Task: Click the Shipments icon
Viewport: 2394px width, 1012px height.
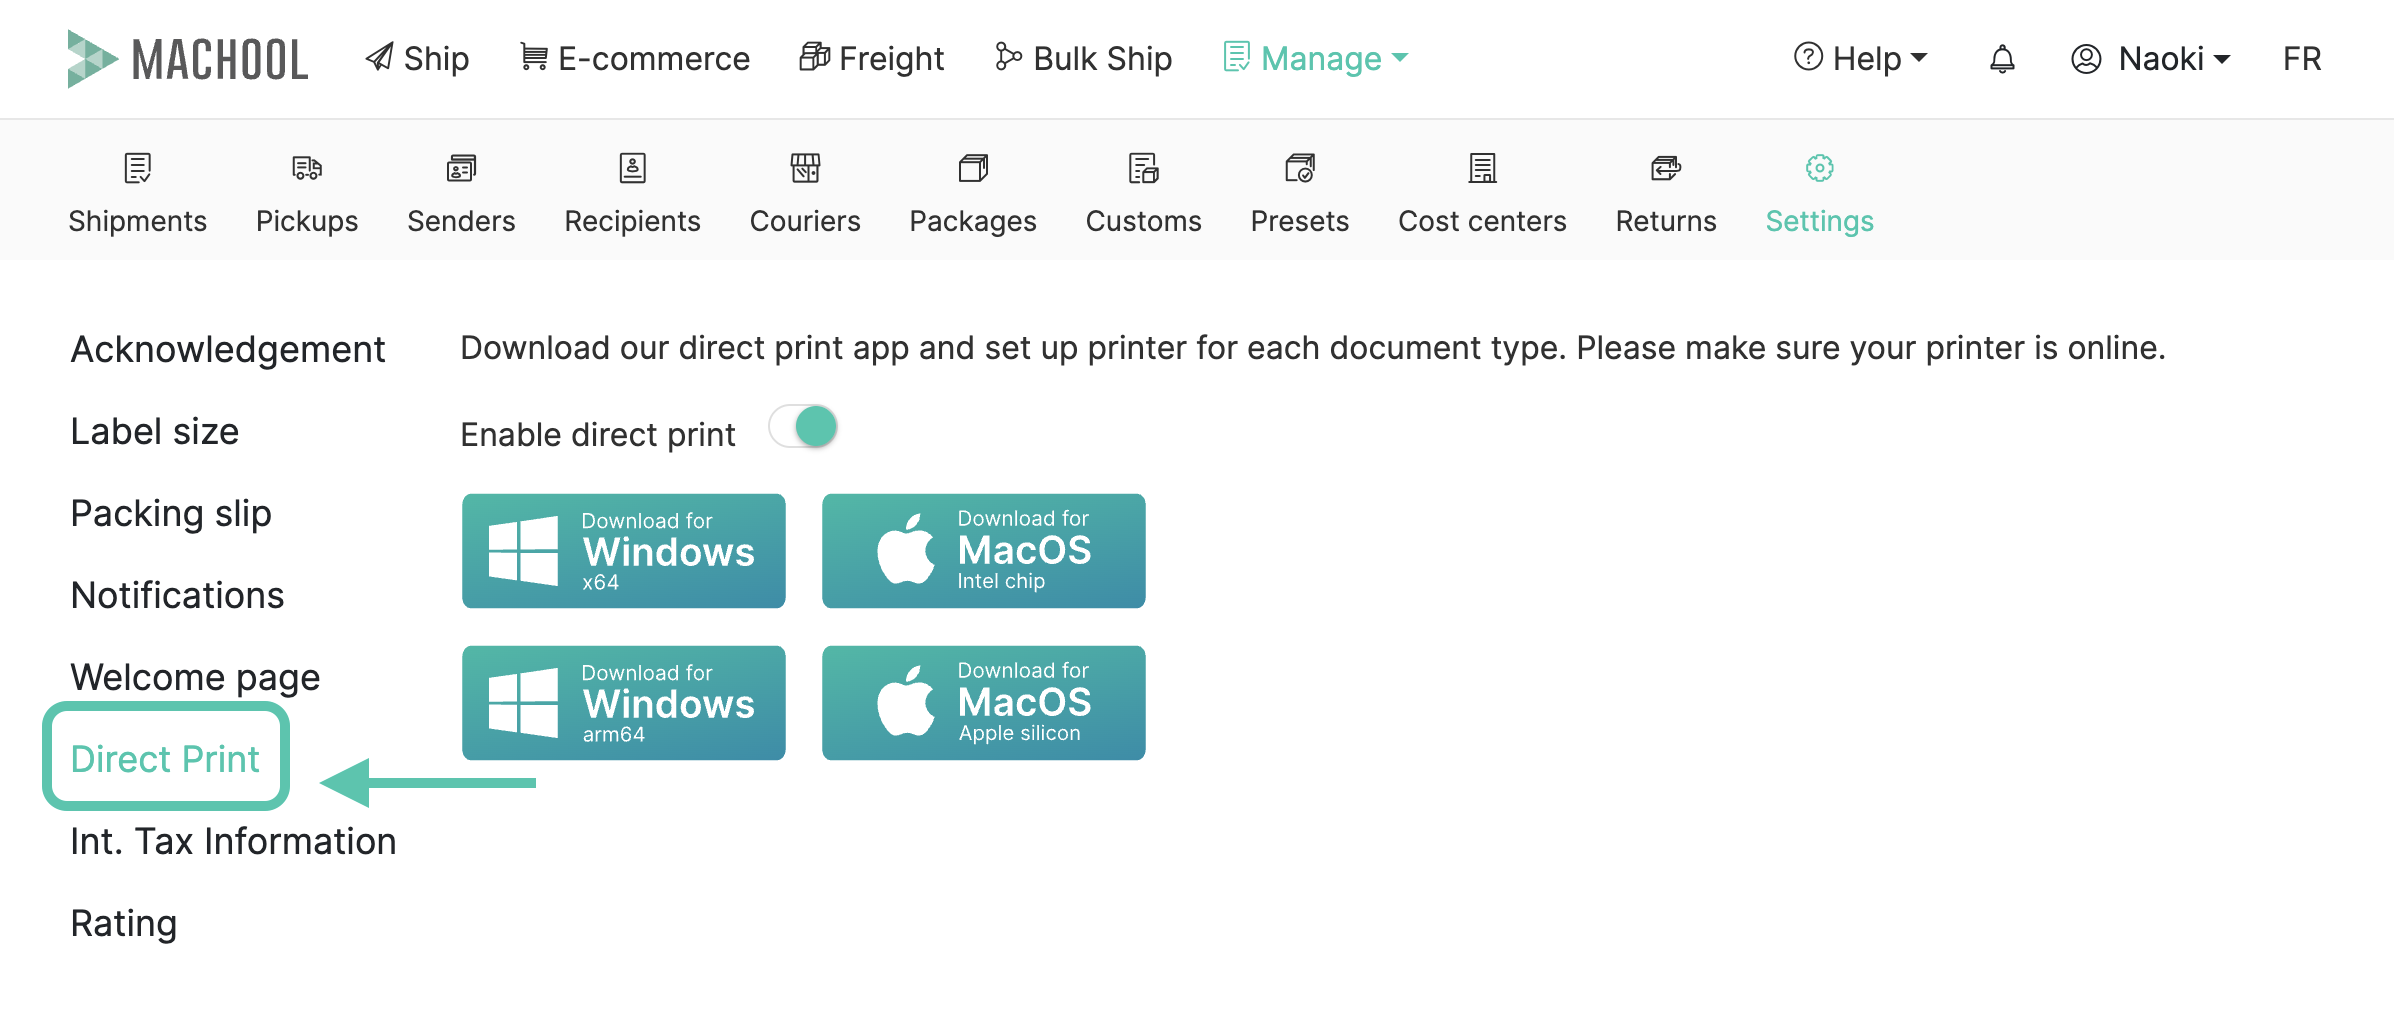Action: (138, 168)
